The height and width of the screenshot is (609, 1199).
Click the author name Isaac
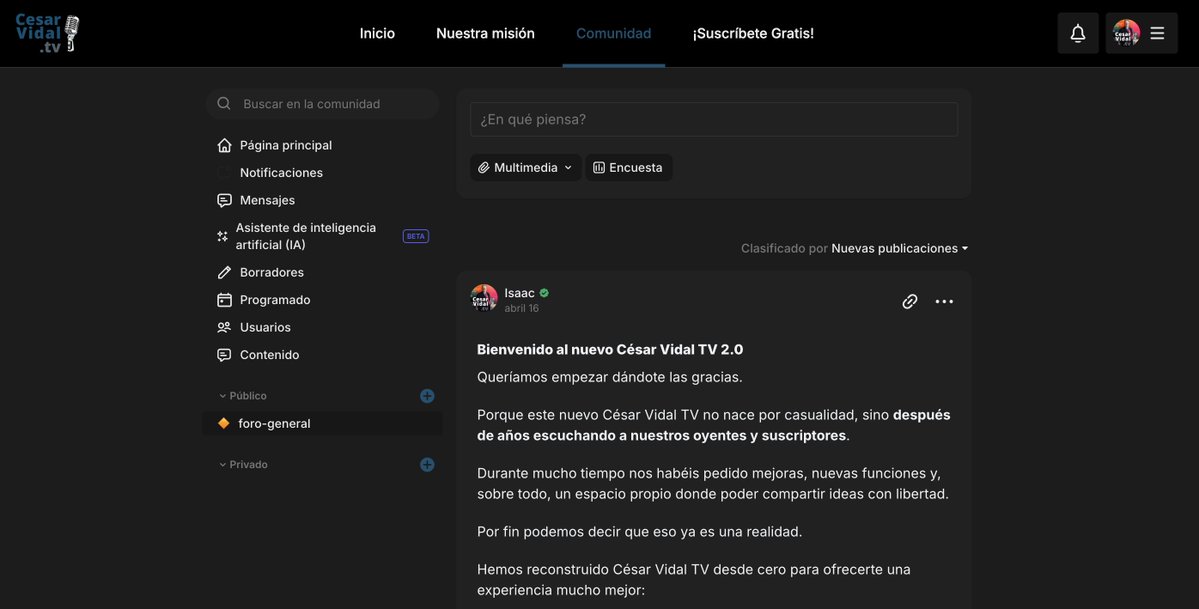point(519,293)
